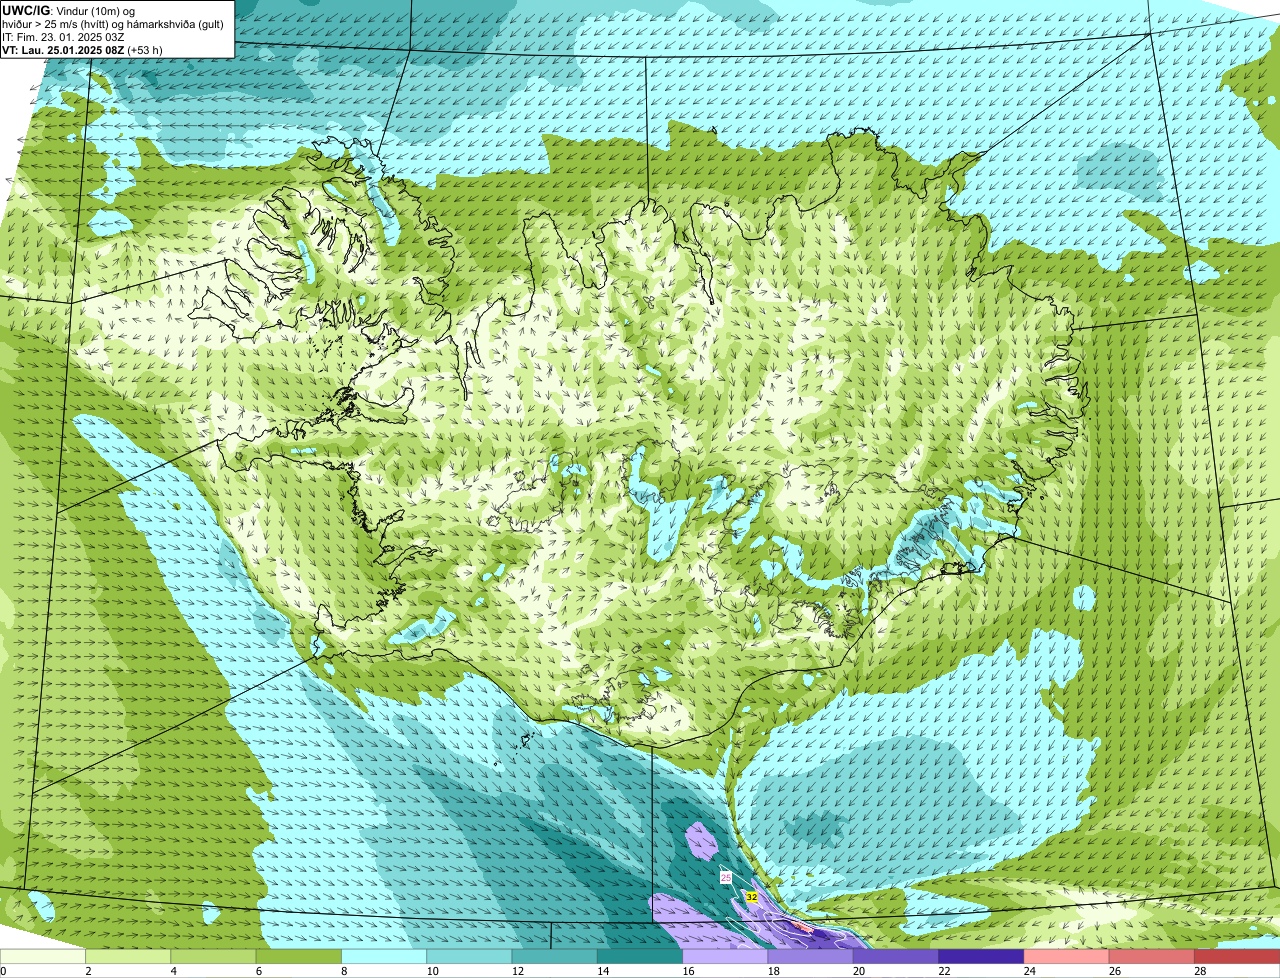Viewport: 1280px width, 978px height.
Task: Click the legend scale number 8
Action: point(343,971)
